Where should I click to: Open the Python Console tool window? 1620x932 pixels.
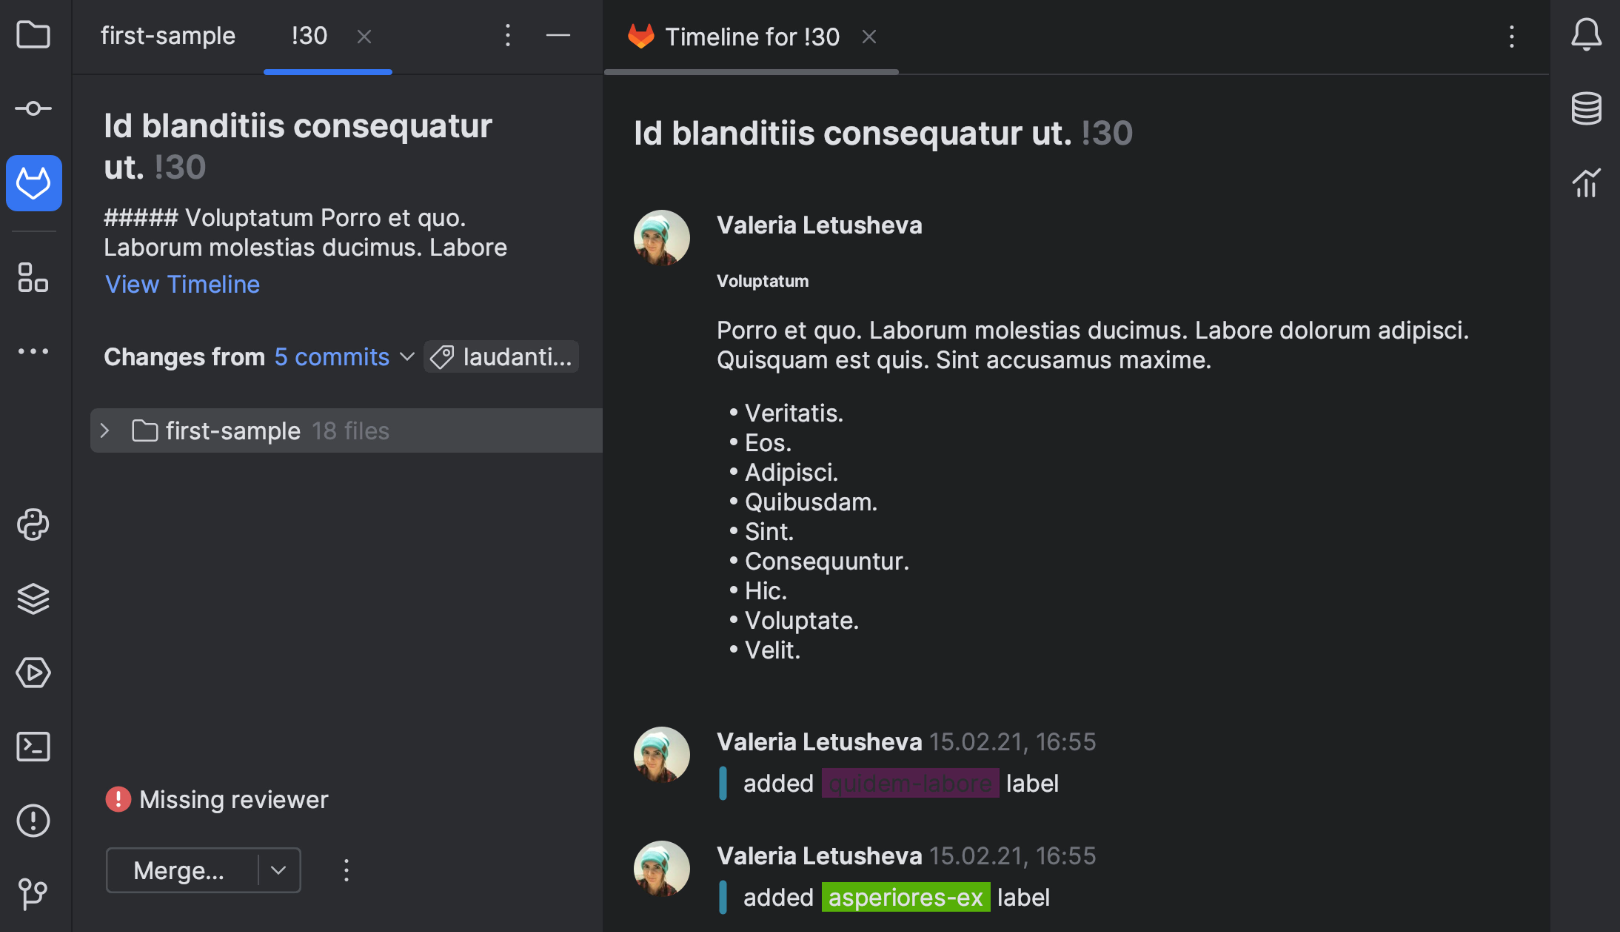tap(33, 525)
